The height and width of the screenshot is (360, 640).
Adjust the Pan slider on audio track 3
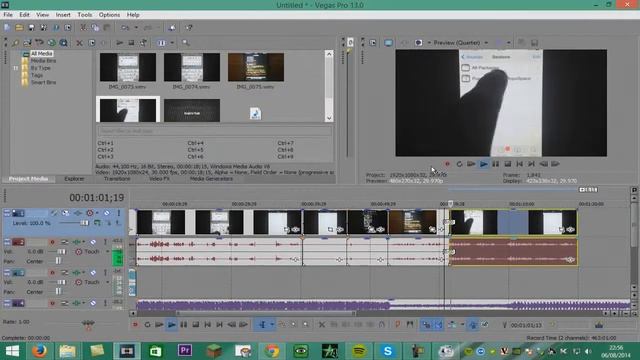pos(58,292)
